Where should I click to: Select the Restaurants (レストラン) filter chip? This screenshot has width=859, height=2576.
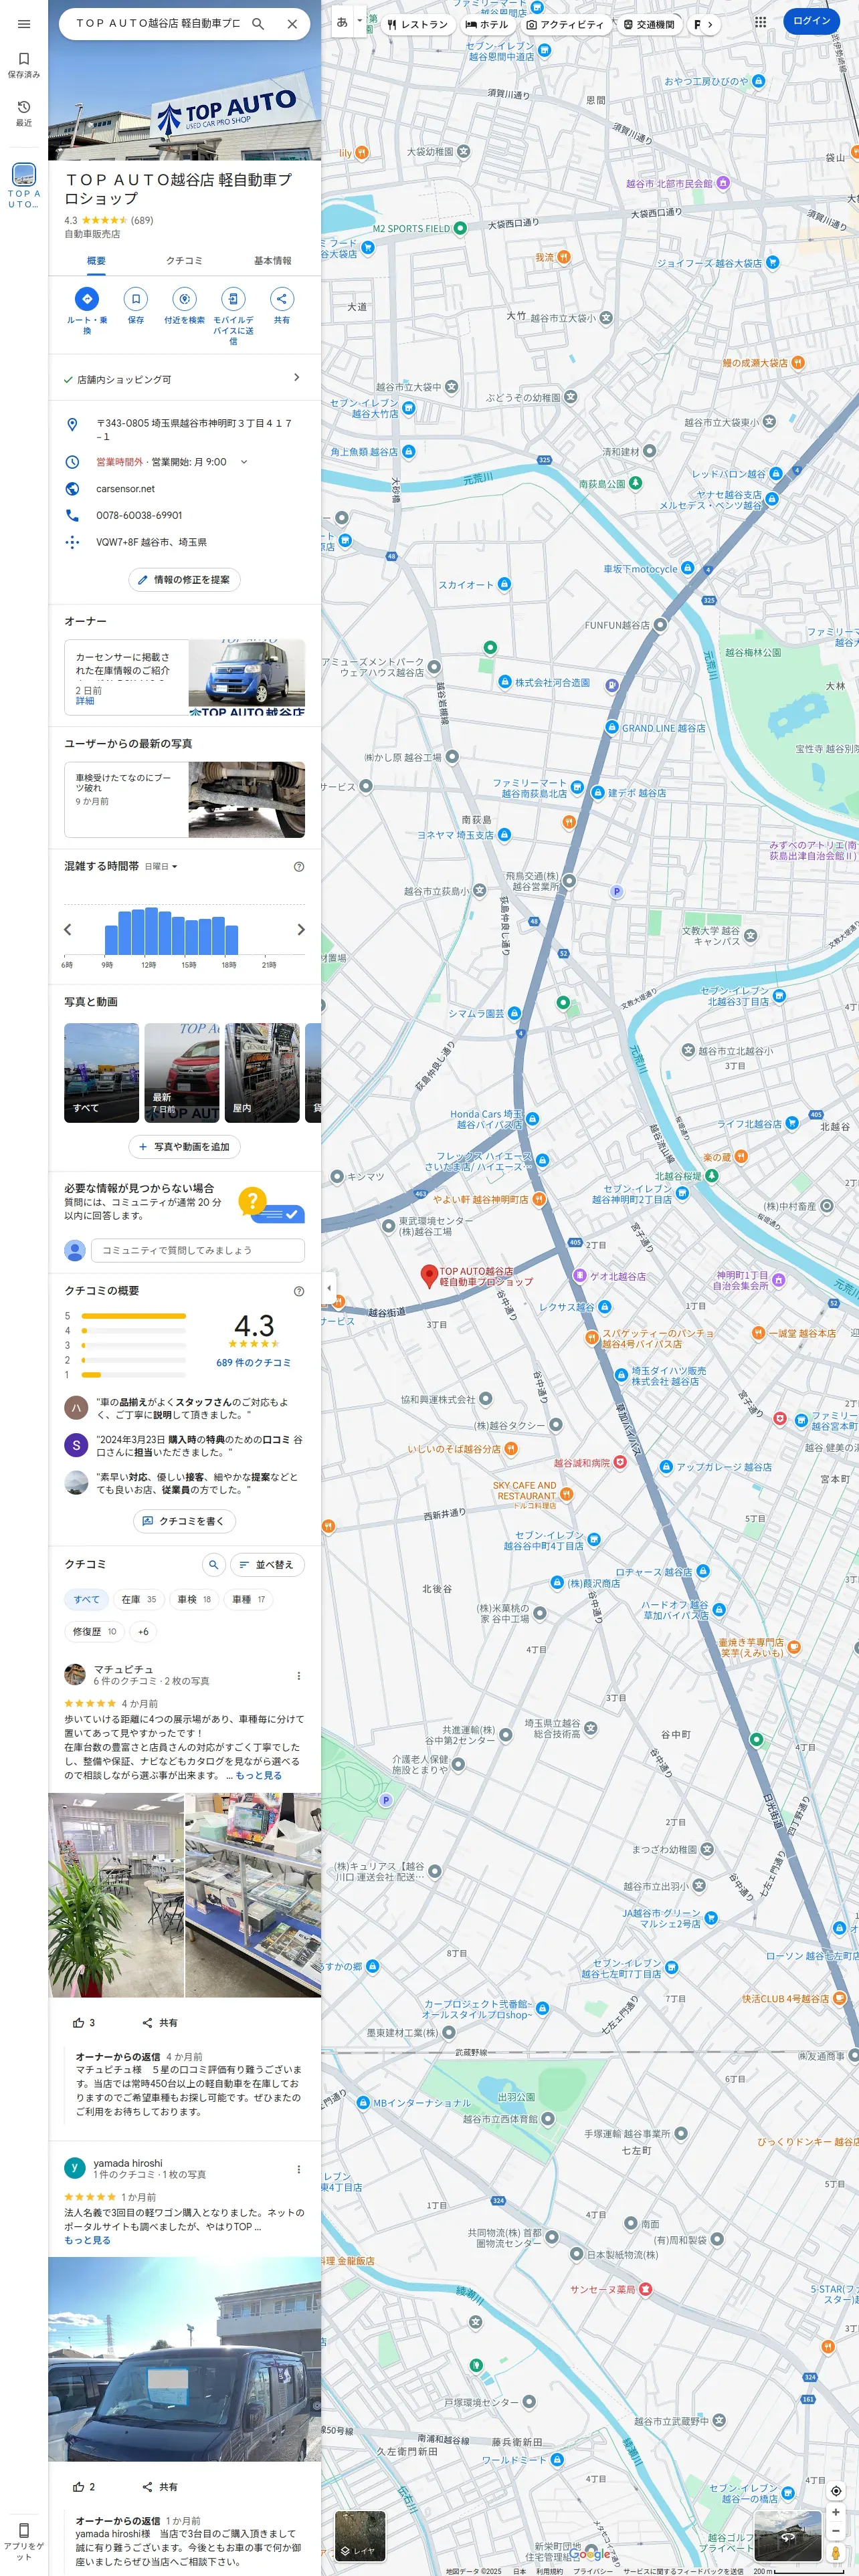coord(418,24)
